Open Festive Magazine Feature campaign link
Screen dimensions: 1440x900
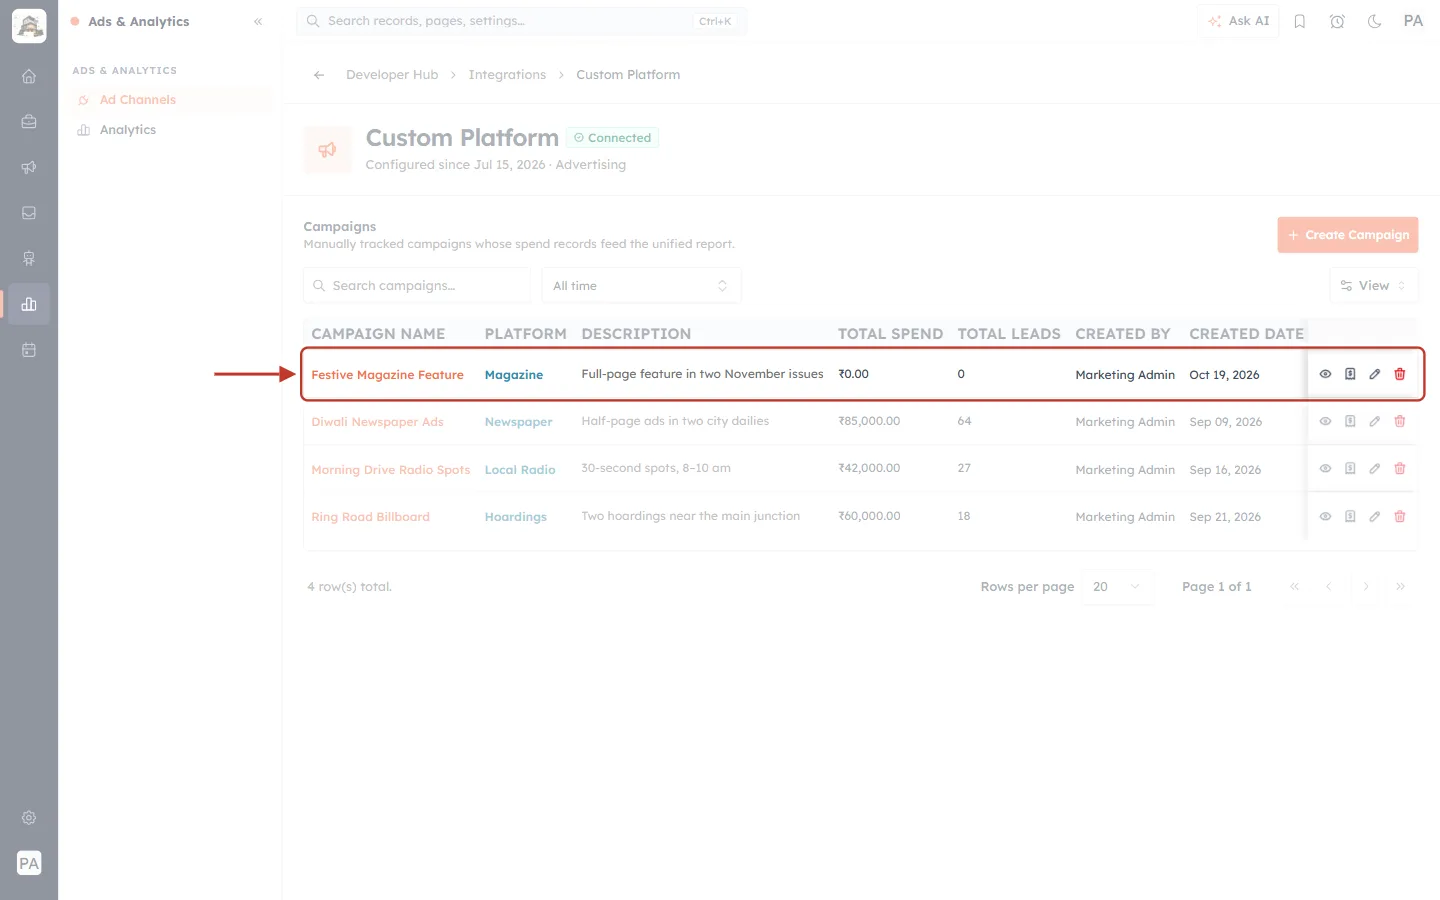coord(387,375)
